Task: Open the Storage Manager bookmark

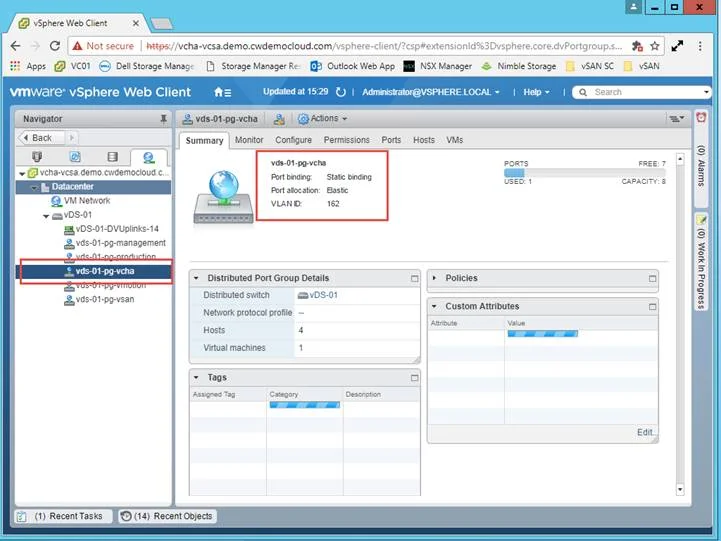Action: (x=253, y=66)
